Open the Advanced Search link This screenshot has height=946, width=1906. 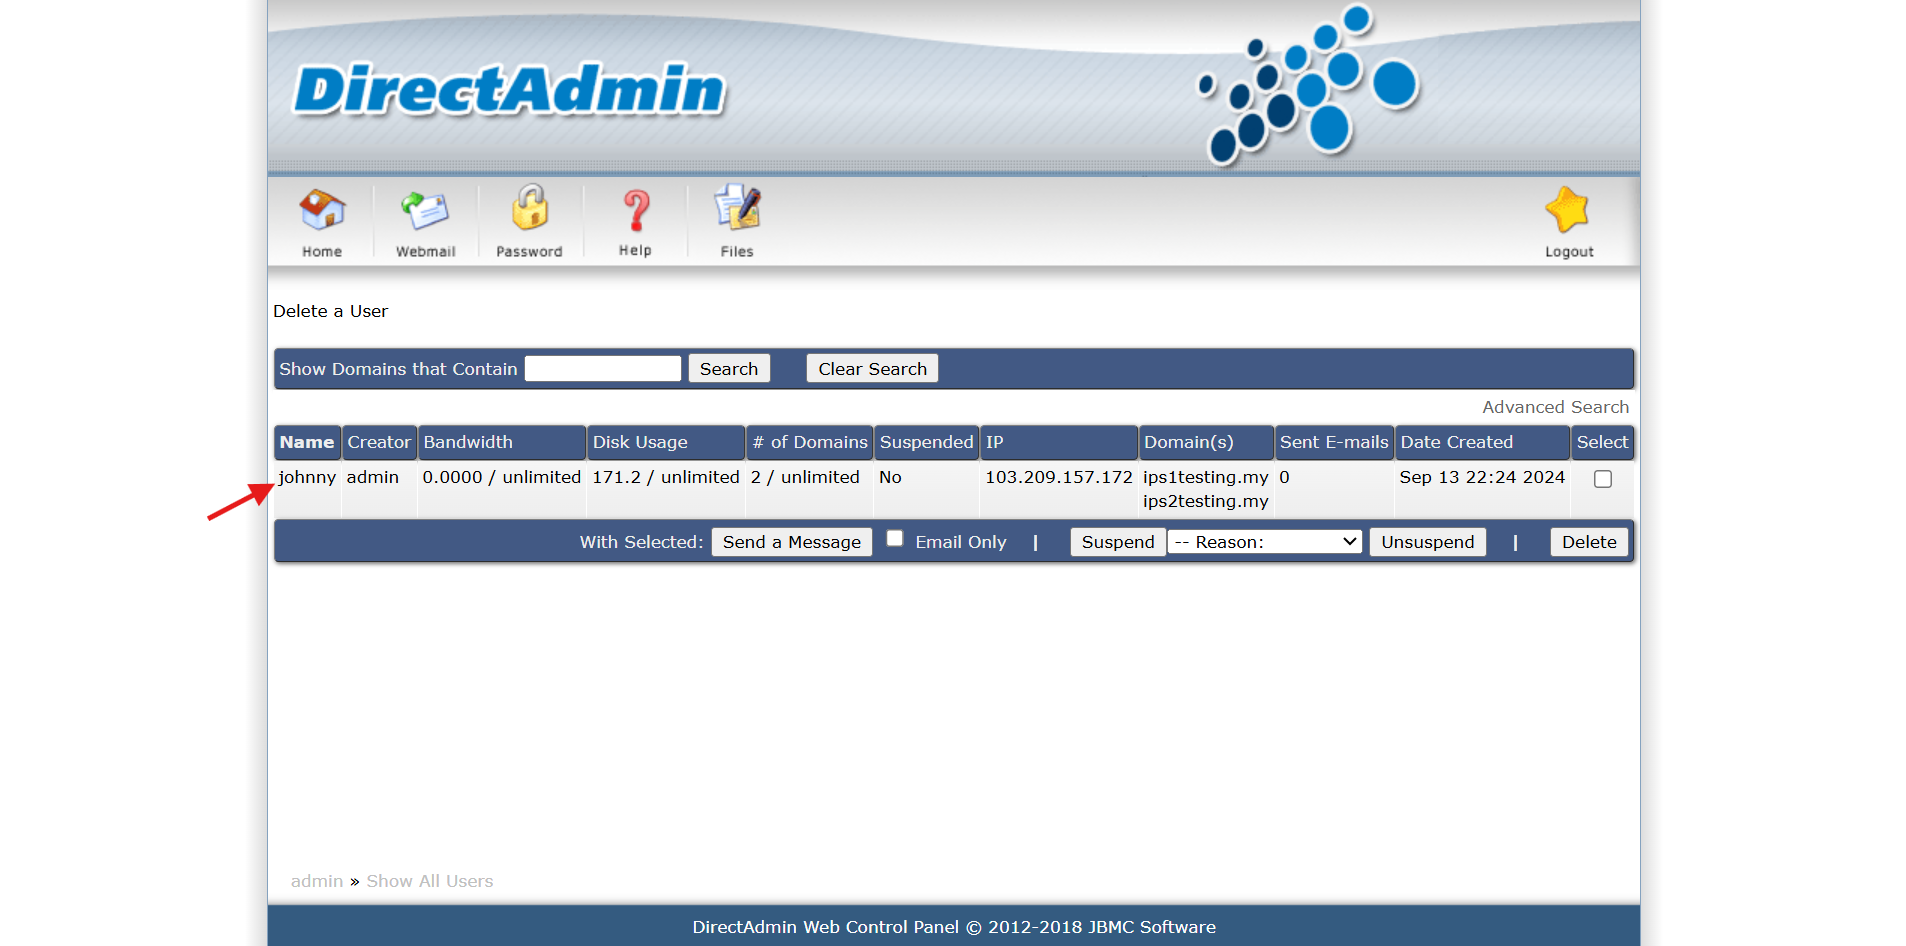(1555, 407)
